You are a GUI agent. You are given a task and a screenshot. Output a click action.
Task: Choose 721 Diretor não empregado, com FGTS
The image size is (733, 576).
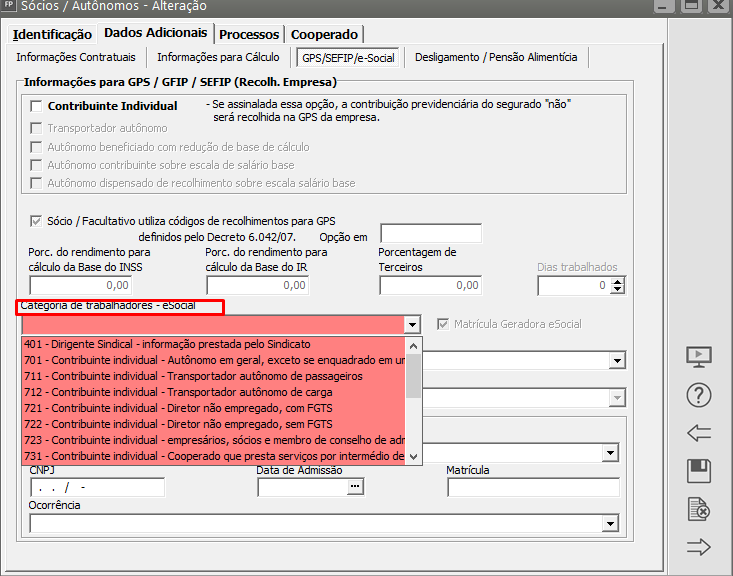[x=213, y=408]
